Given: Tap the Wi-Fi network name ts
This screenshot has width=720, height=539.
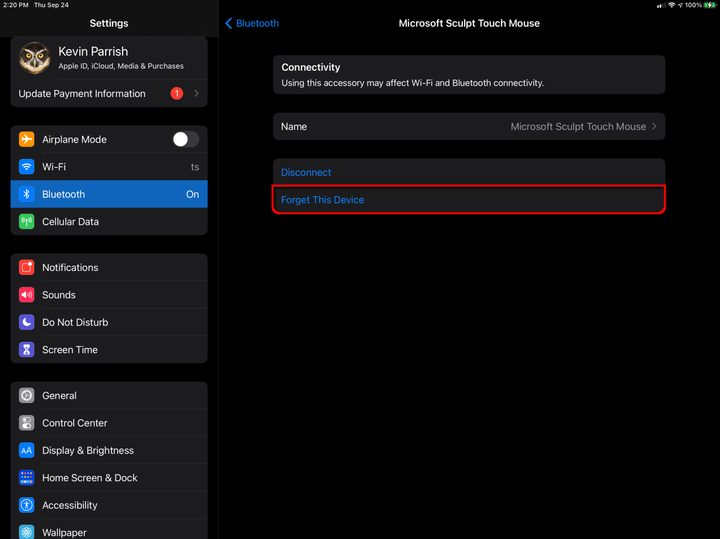Looking at the screenshot, I should [x=195, y=167].
